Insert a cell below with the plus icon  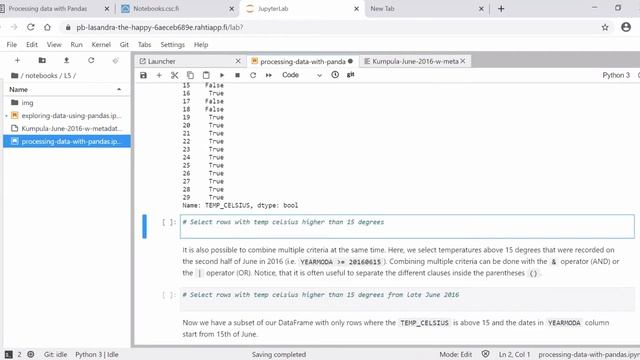pos(159,75)
